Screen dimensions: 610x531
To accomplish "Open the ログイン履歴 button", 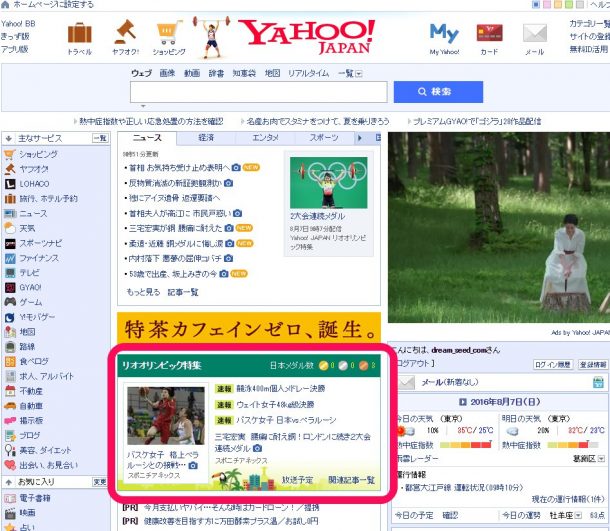I will coord(552,365).
